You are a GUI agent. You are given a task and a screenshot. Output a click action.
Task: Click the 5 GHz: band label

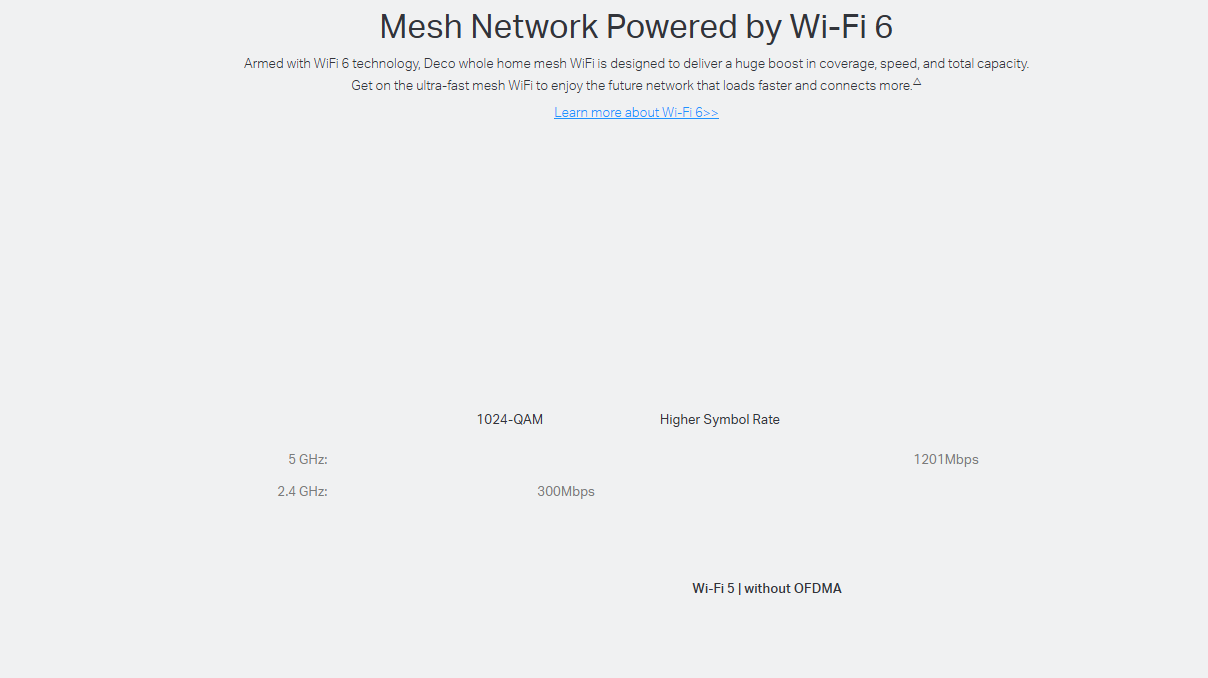point(308,460)
